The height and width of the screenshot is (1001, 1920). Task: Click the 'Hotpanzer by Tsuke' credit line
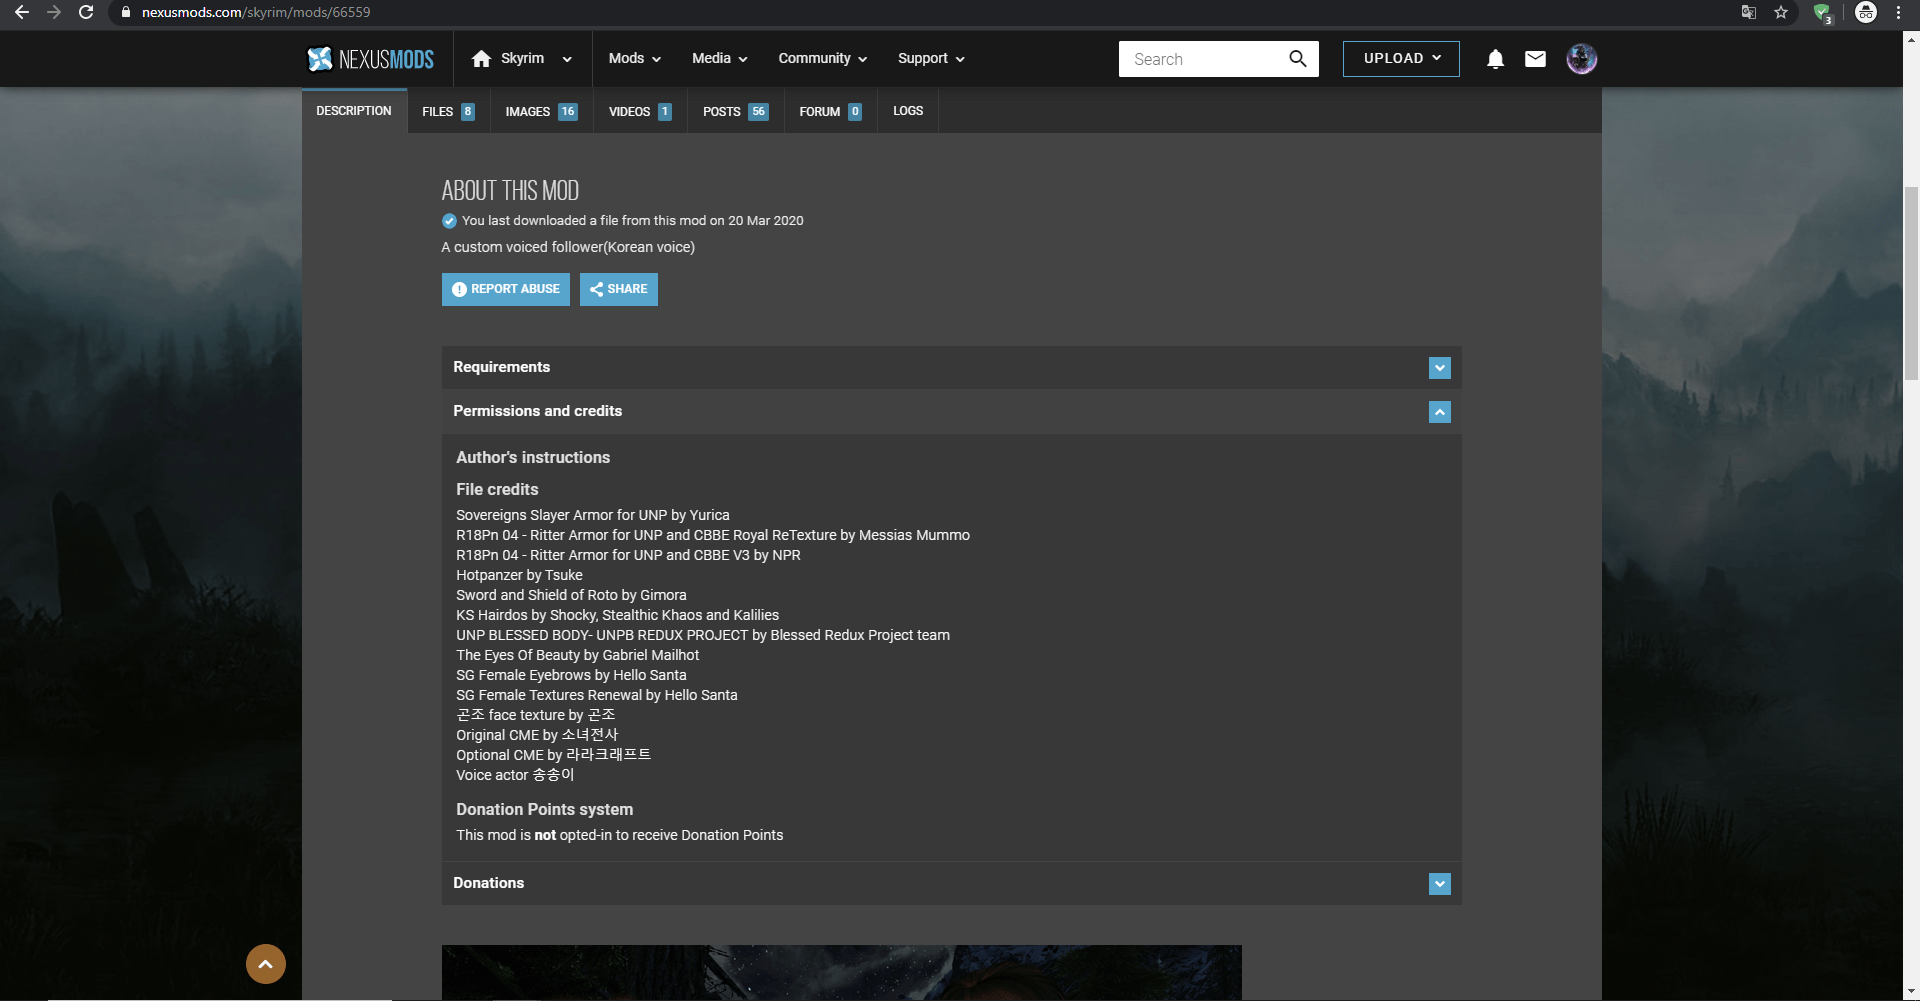519,576
